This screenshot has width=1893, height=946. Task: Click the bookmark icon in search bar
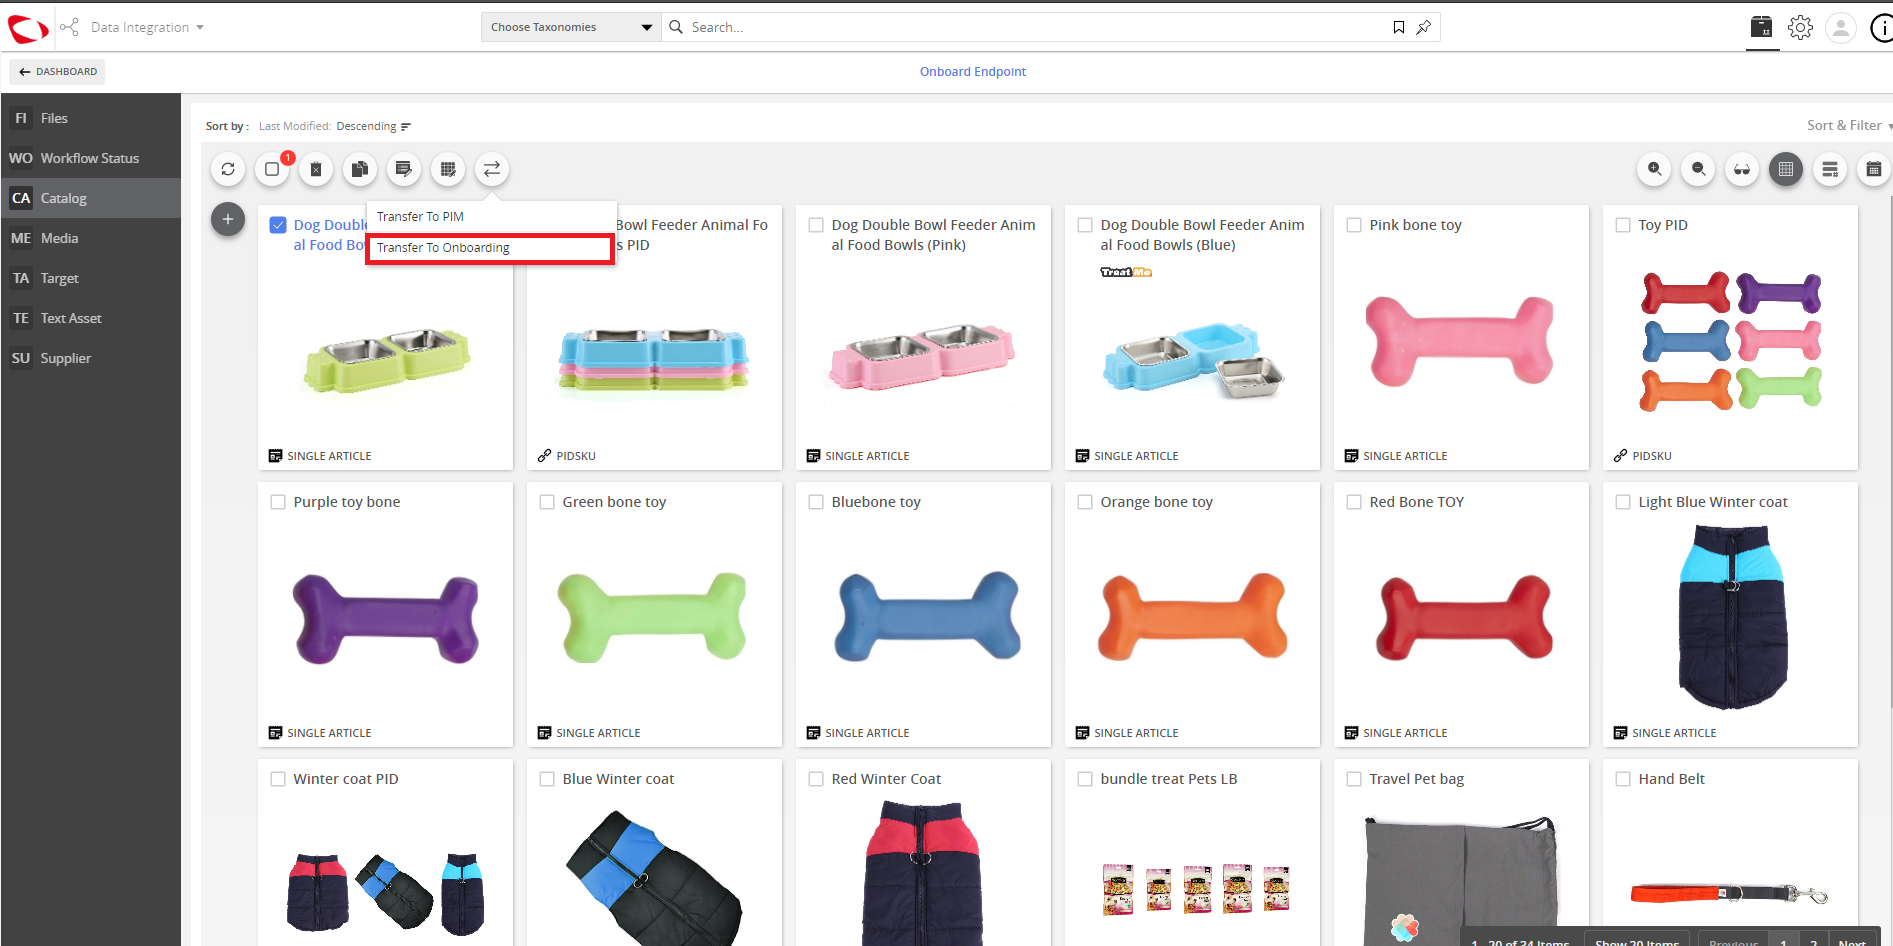click(1399, 27)
